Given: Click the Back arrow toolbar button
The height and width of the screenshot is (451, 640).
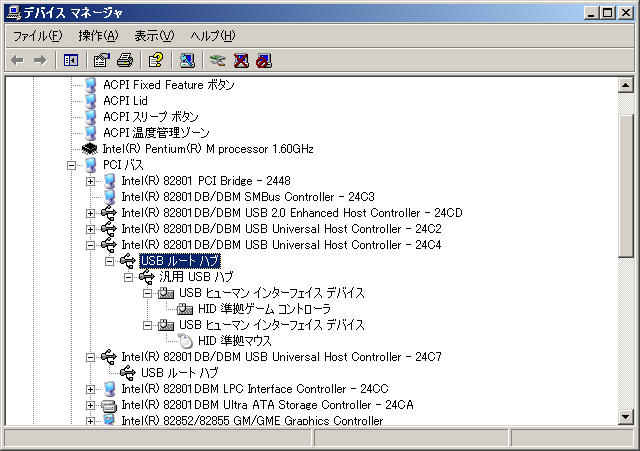Looking at the screenshot, I should click(x=18, y=61).
